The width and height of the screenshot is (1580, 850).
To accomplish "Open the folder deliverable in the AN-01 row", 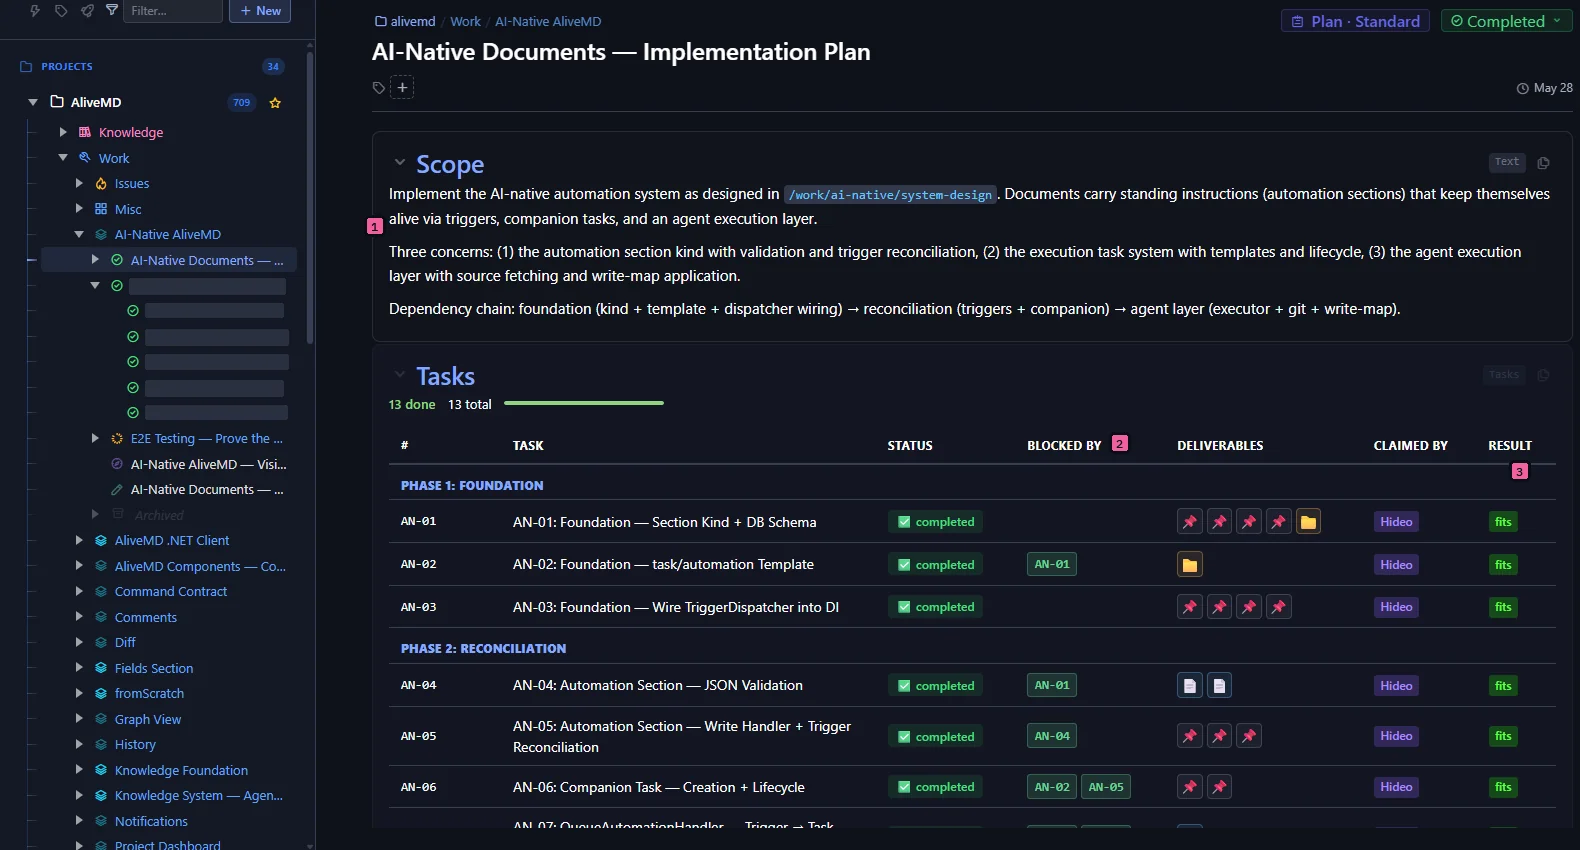I will click(x=1308, y=522).
